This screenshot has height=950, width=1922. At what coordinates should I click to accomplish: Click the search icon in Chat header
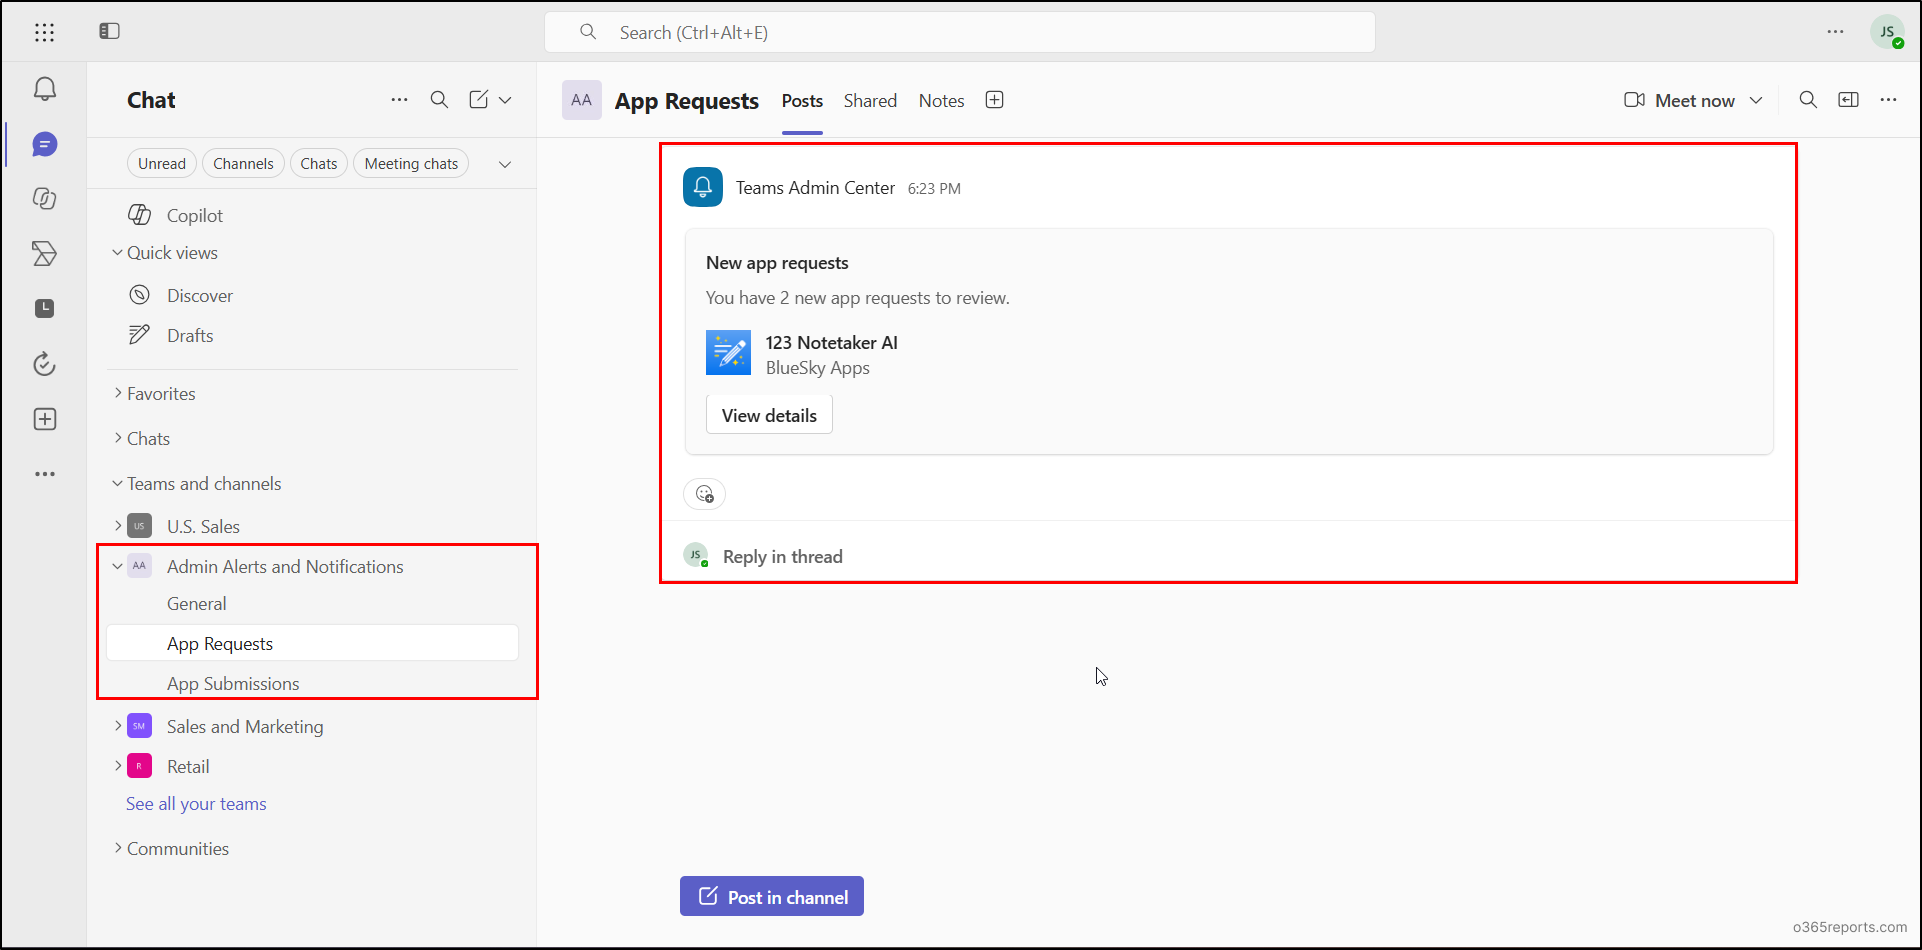[x=439, y=100]
